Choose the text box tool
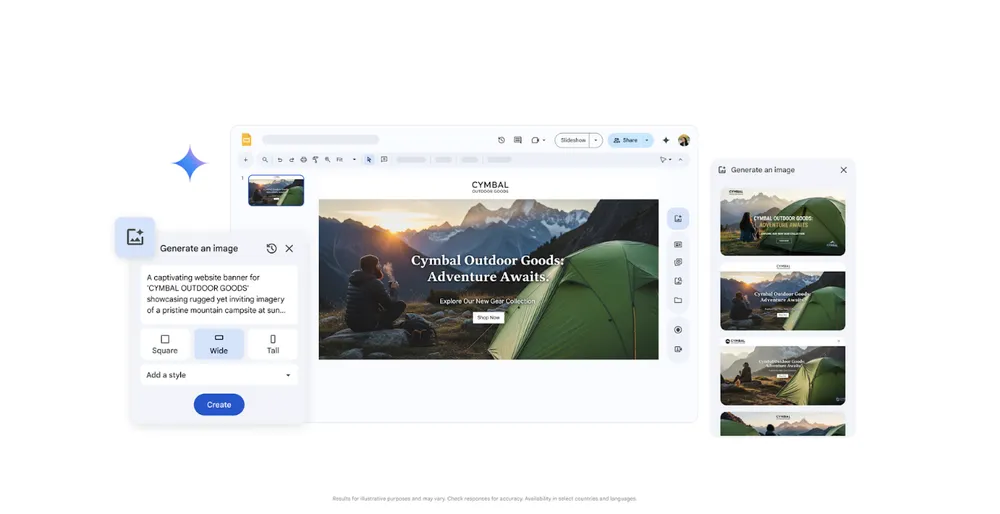This screenshot has height=514, width=1000. tap(384, 160)
